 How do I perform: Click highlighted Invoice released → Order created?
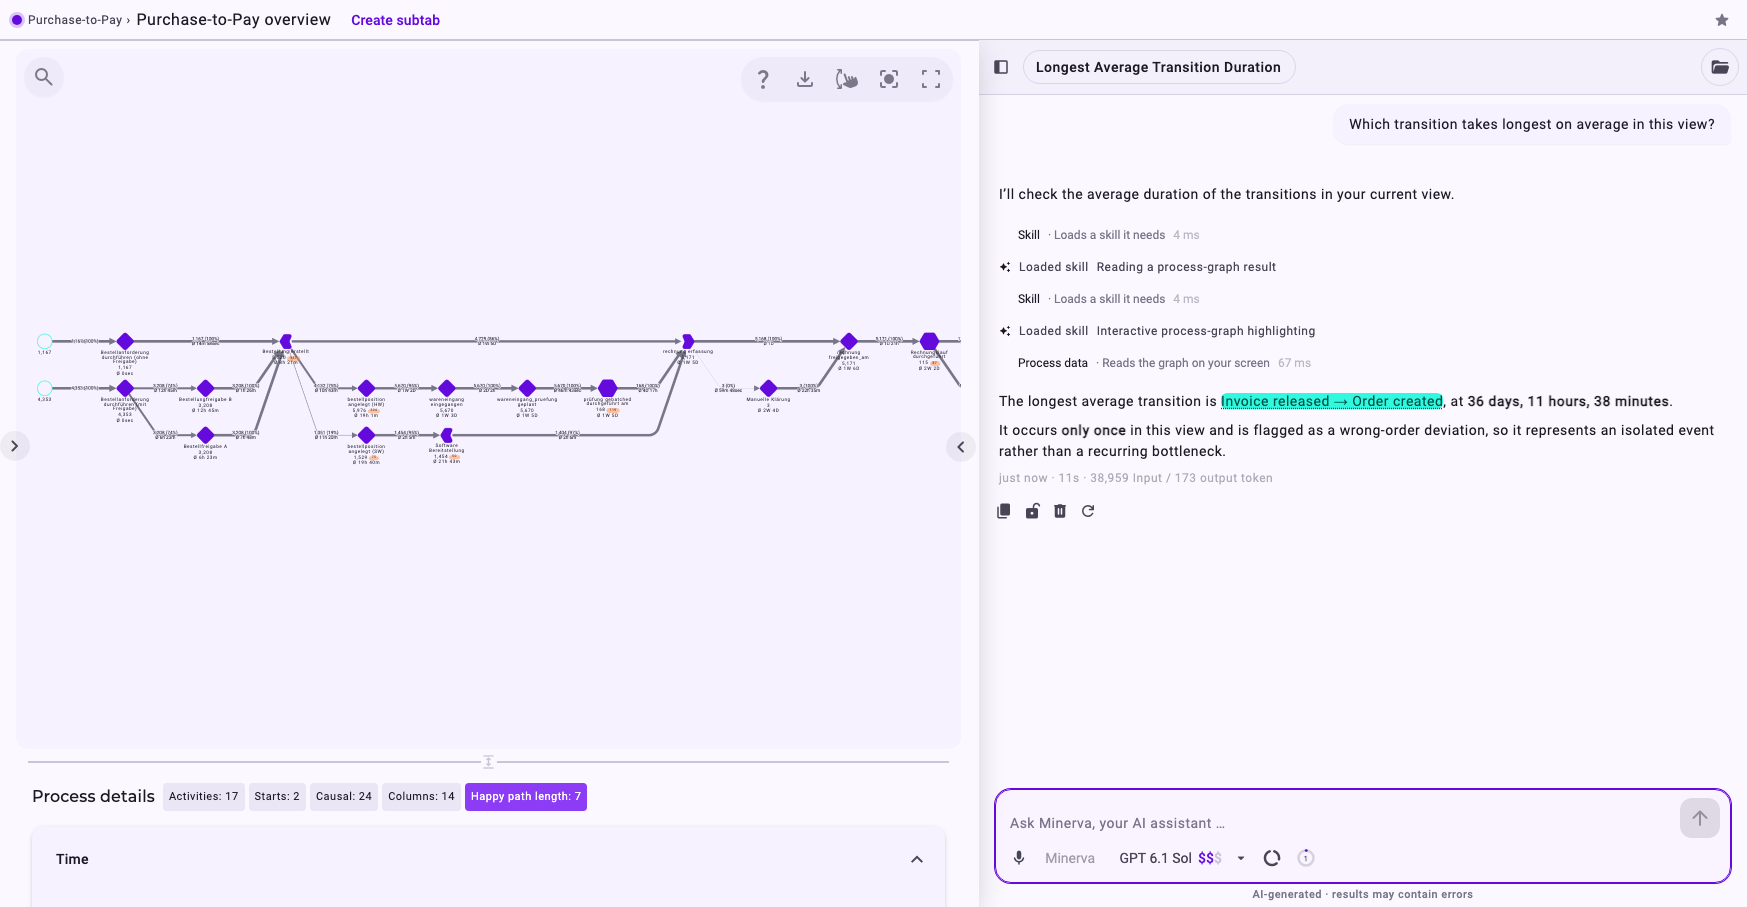[x=1331, y=401]
